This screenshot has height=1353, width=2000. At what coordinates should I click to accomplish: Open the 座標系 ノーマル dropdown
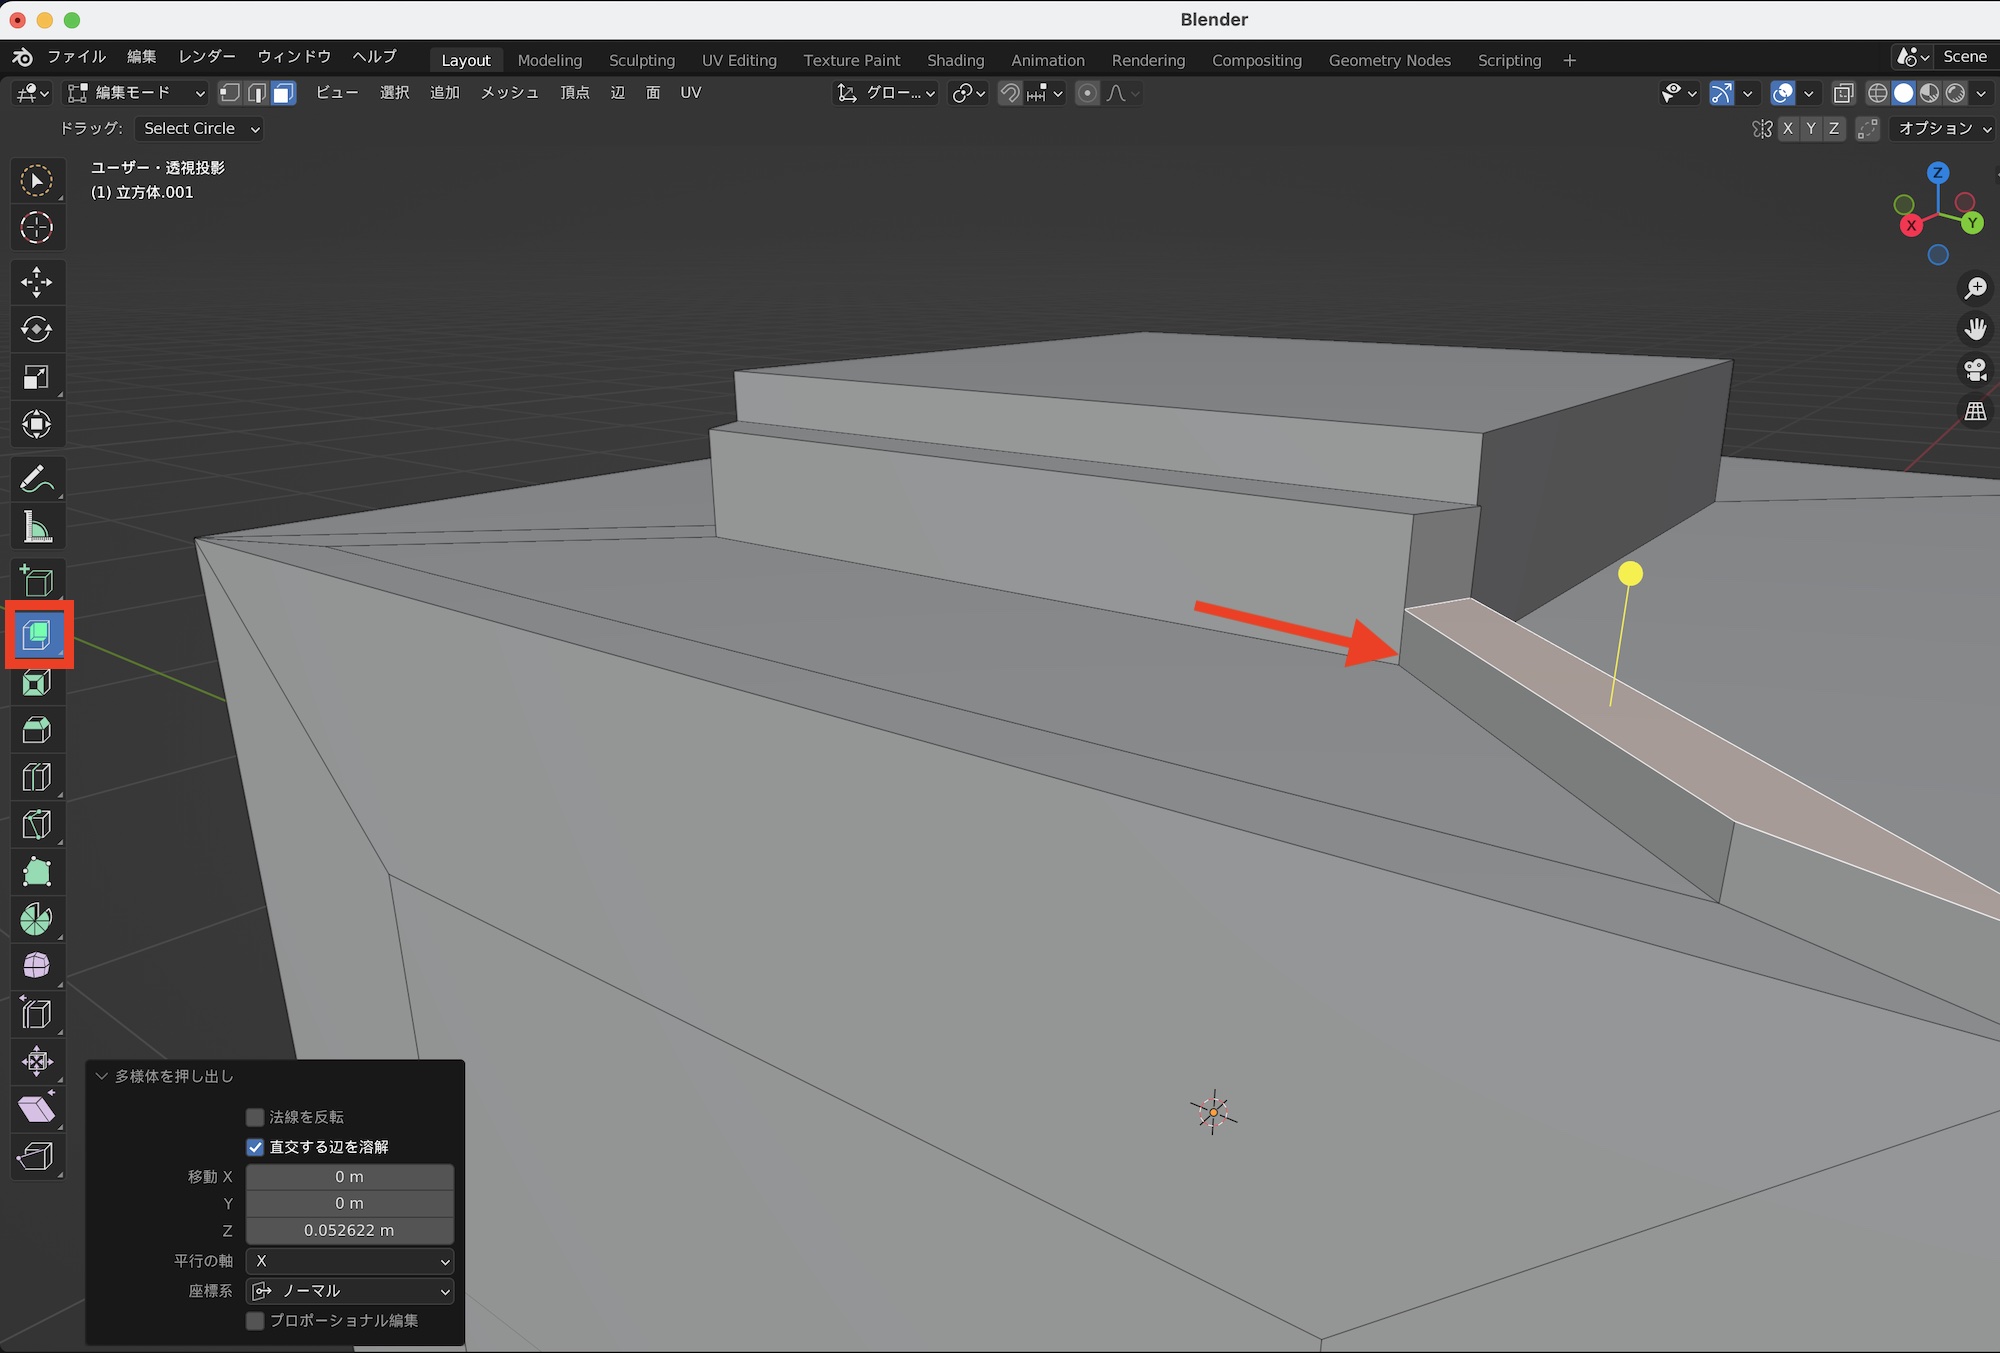350,1291
